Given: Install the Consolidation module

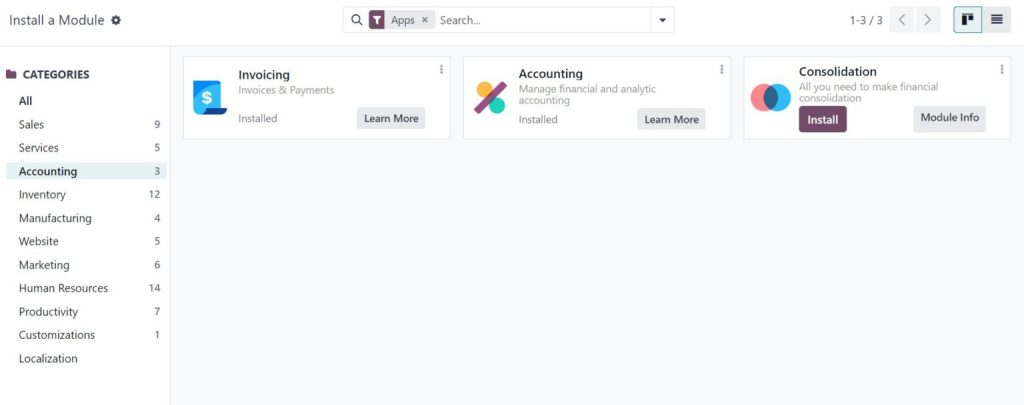Looking at the screenshot, I should [822, 120].
